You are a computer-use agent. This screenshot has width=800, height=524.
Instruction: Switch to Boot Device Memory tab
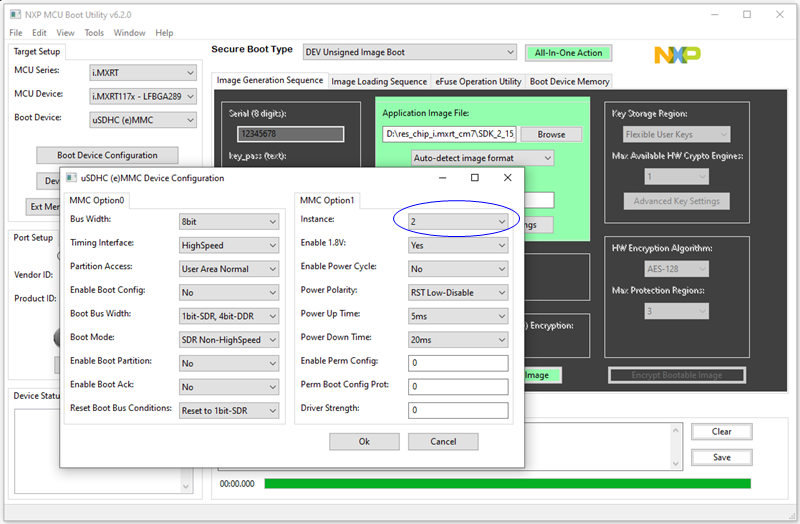tap(569, 82)
